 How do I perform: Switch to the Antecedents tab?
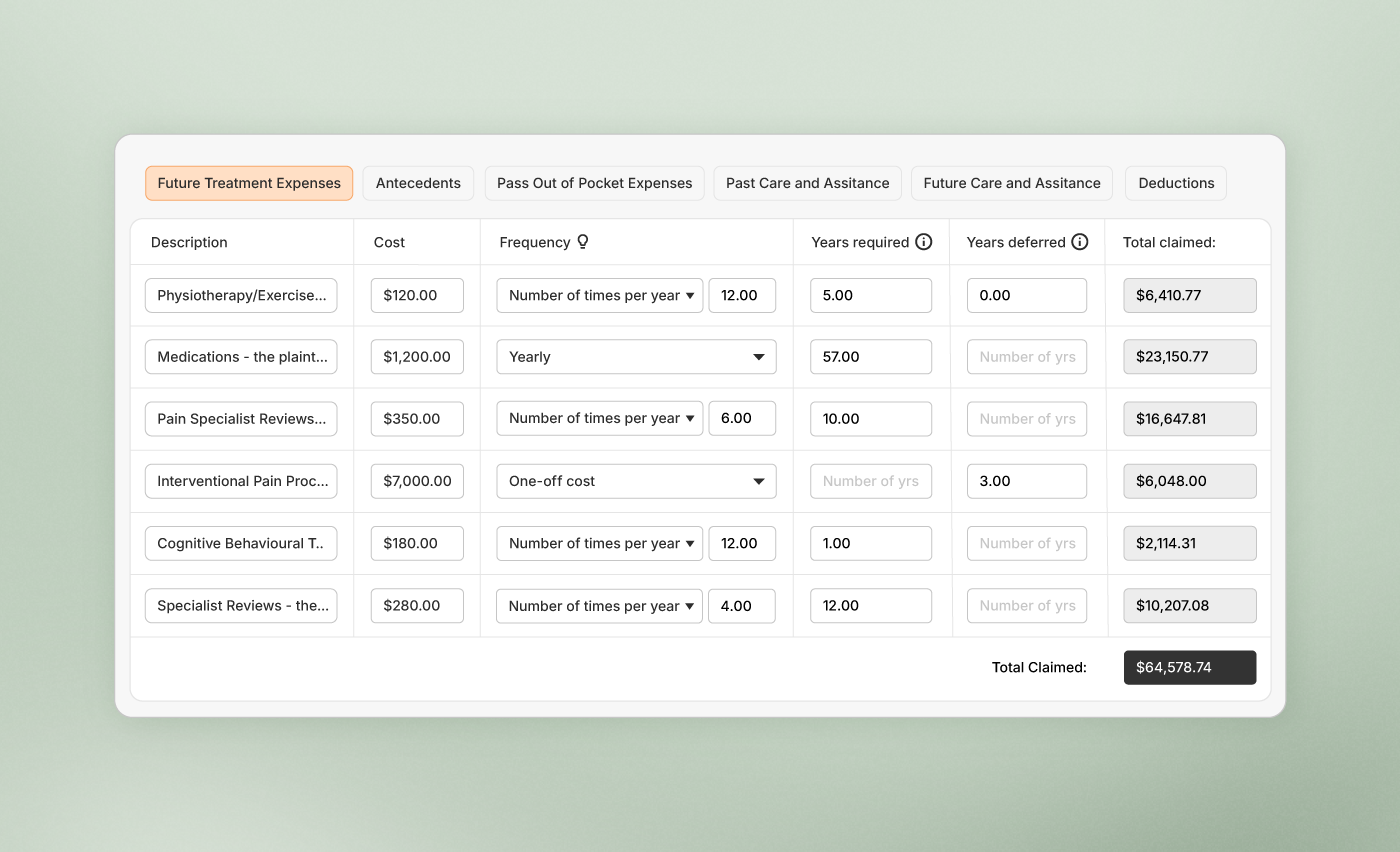(418, 183)
